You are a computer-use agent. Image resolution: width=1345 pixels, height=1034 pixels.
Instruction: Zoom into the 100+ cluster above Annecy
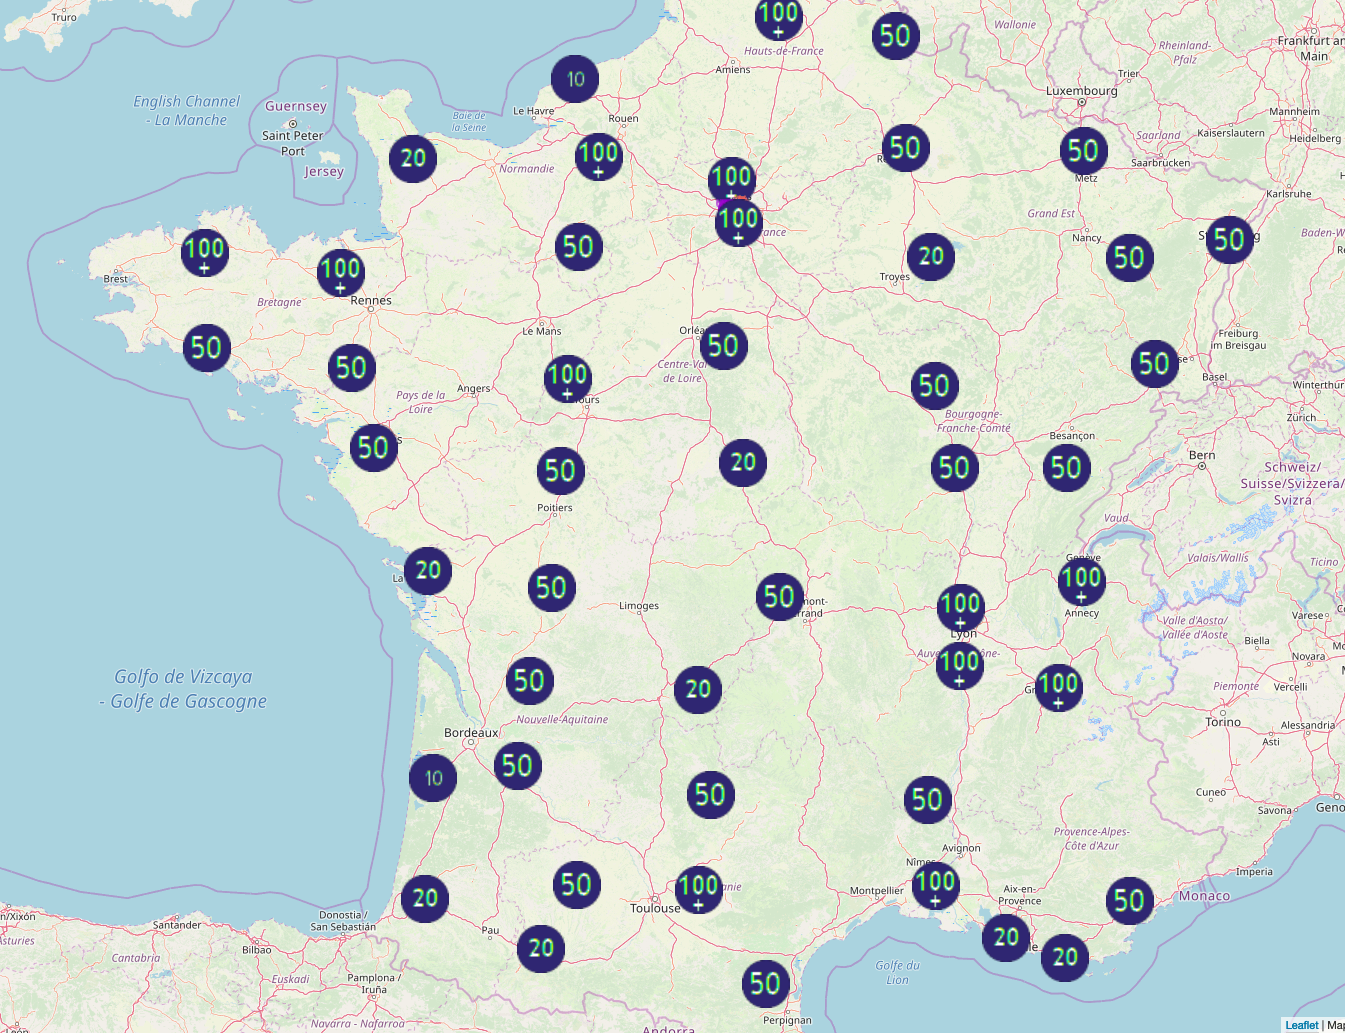[x=1081, y=580]
